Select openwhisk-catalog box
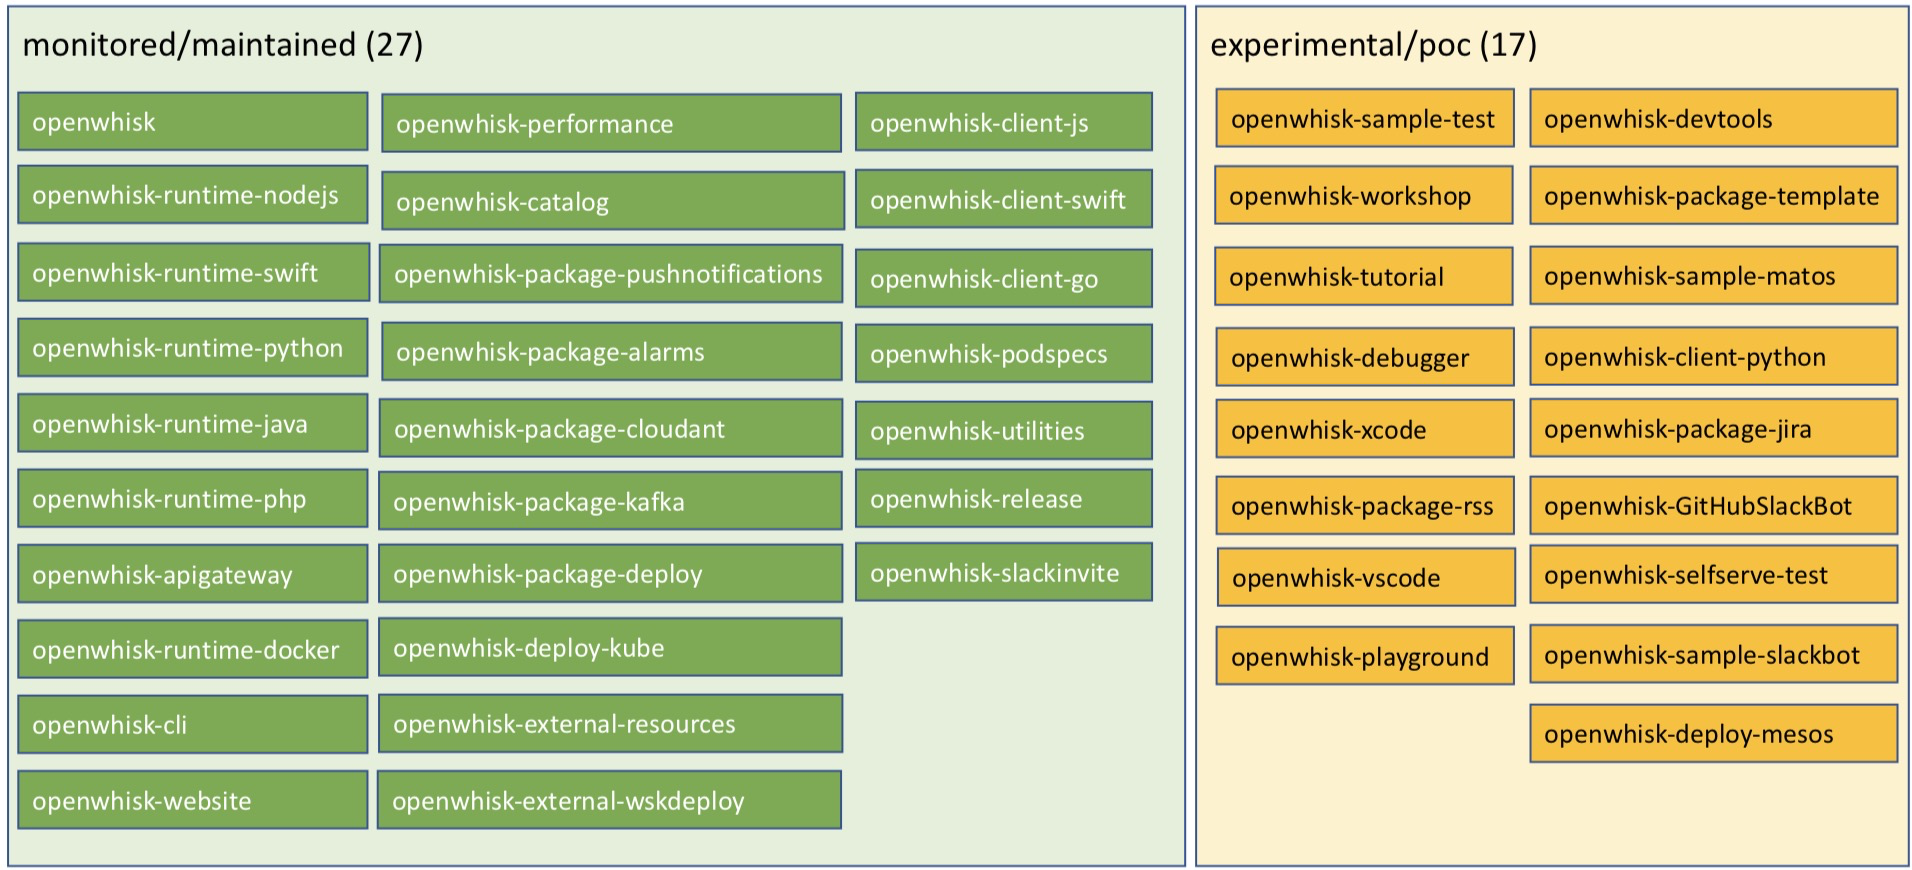Viewport: 1912px width, 870px height. (612, 201)
